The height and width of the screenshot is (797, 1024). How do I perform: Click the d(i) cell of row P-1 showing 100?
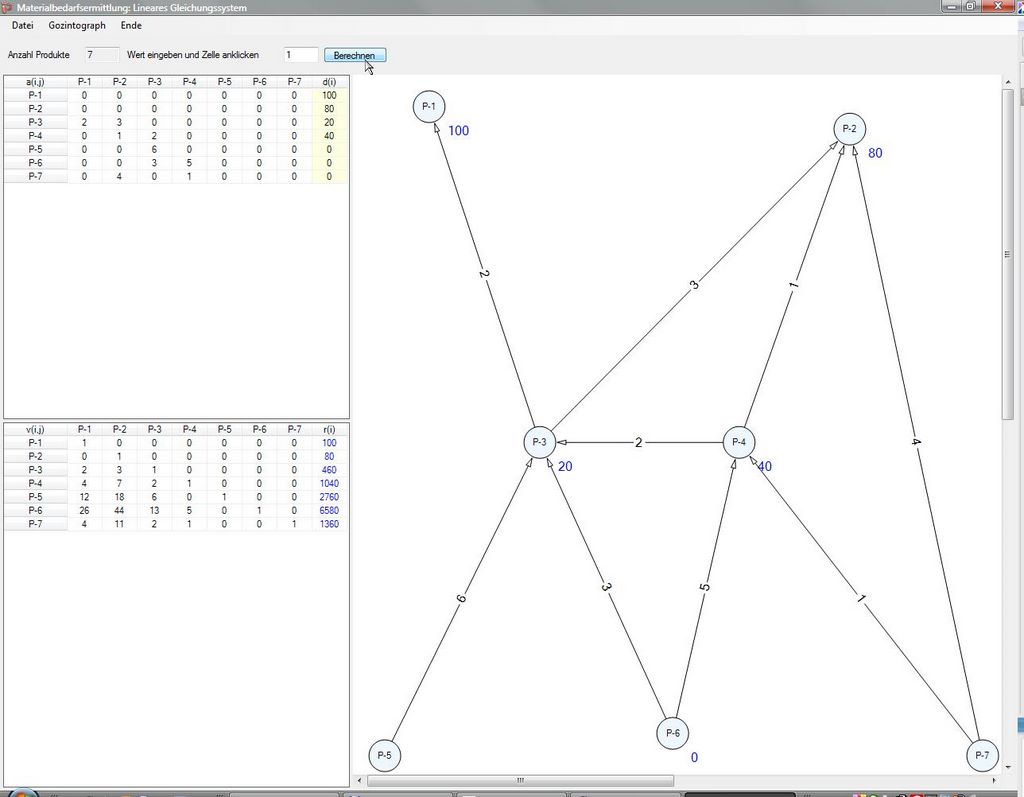pyautogui.click(x=329, y=95)
